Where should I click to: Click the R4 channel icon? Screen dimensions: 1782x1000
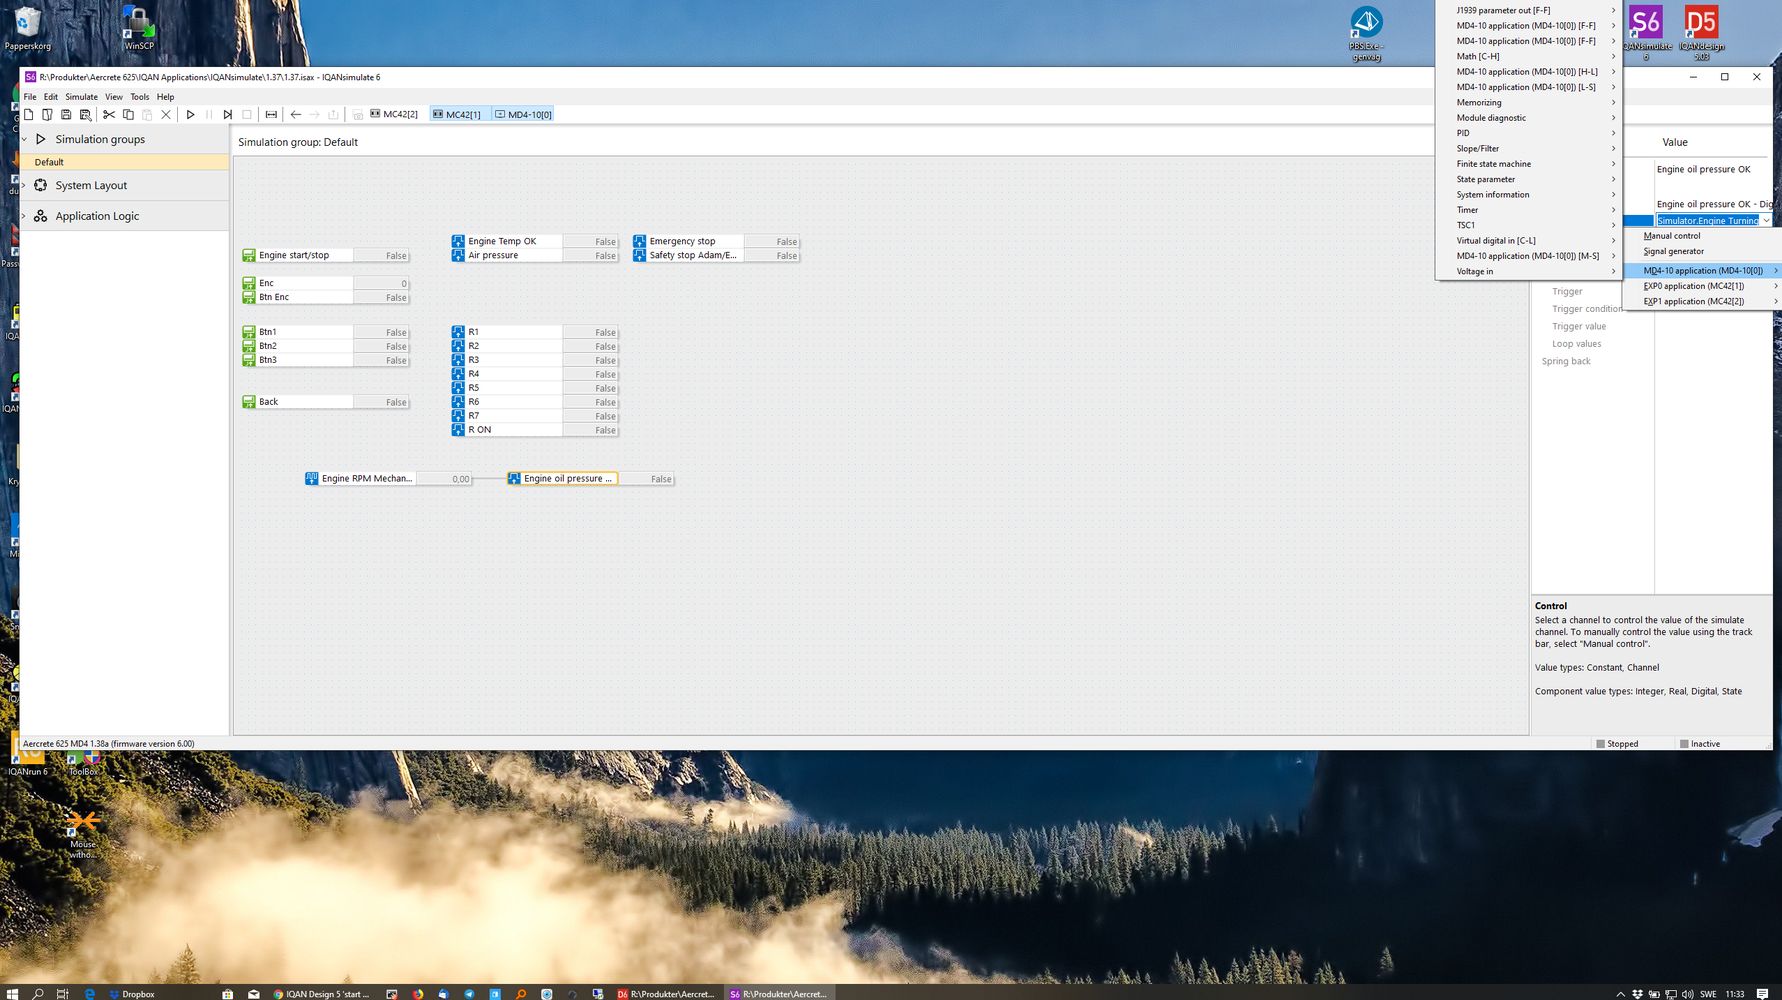pos(458,374)
